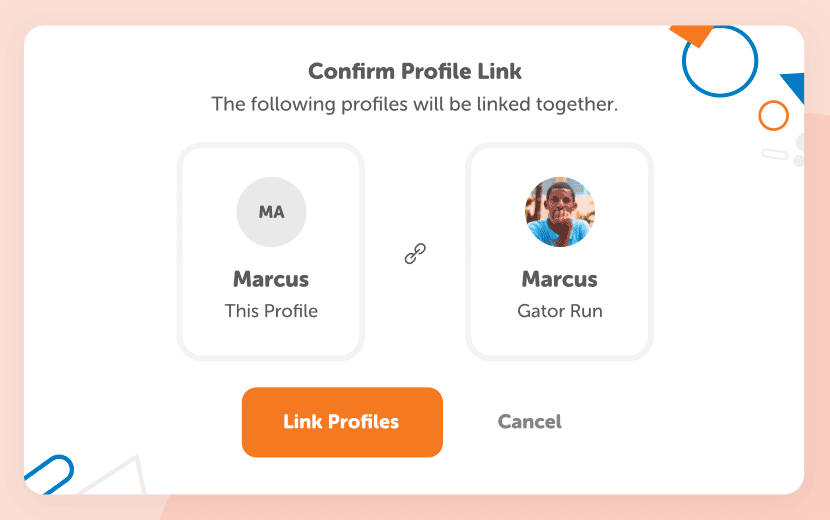The height and width of the screenshot is (520, 830).
Task: Click the MA initials avatar
Action: click(271, 212)
